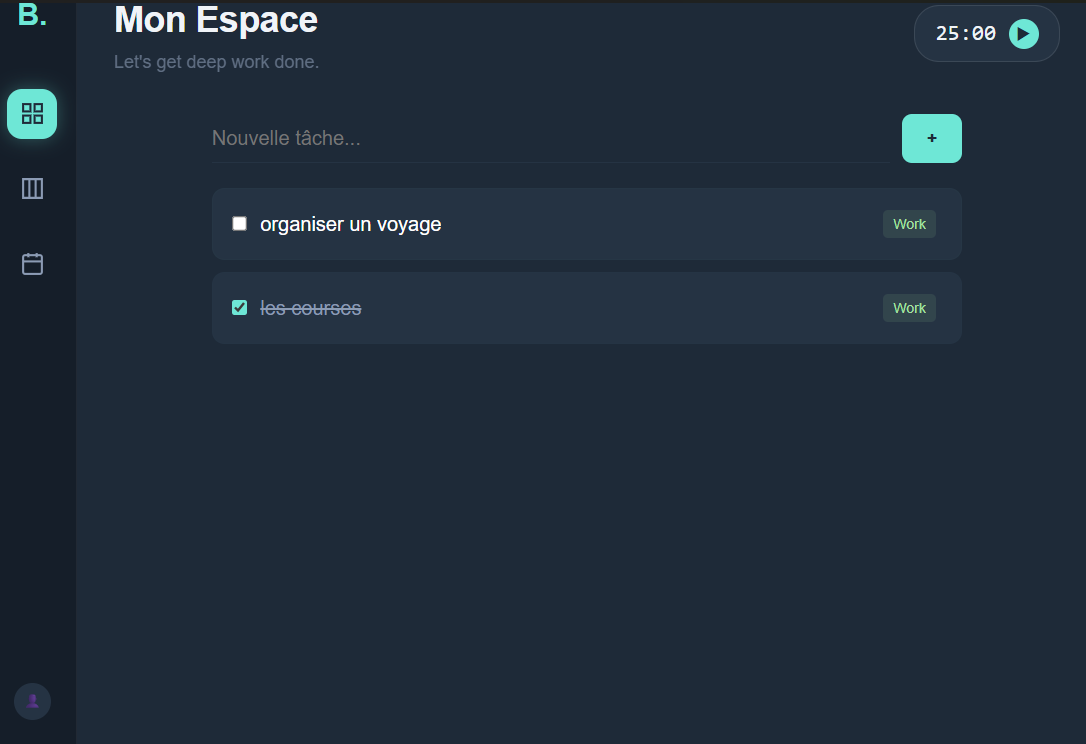Click the struck-through 'les courses' task title
The image size is (1086, 744).
tap(311, 308)
